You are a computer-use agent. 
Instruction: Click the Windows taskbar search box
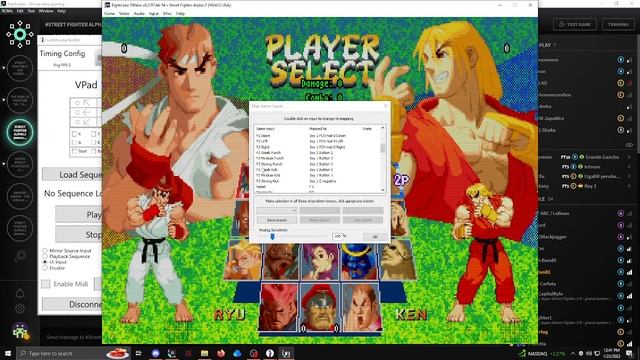pyautogui.click(x=73, y=353)
